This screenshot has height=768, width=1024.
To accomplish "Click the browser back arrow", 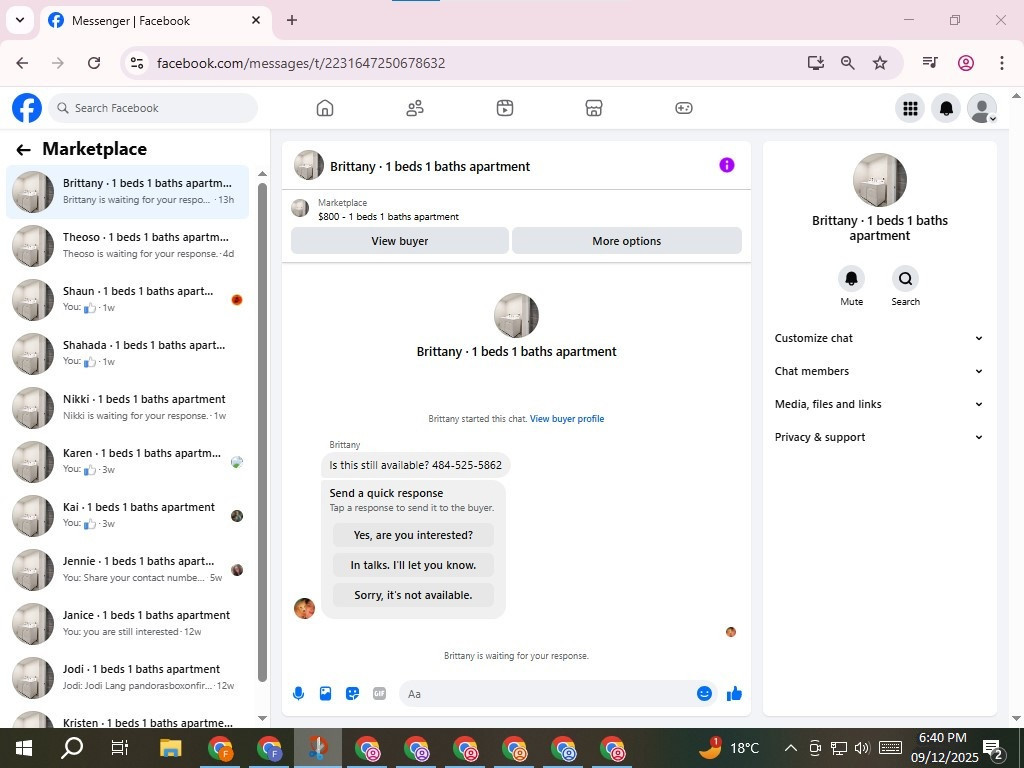I will (22, 63).
